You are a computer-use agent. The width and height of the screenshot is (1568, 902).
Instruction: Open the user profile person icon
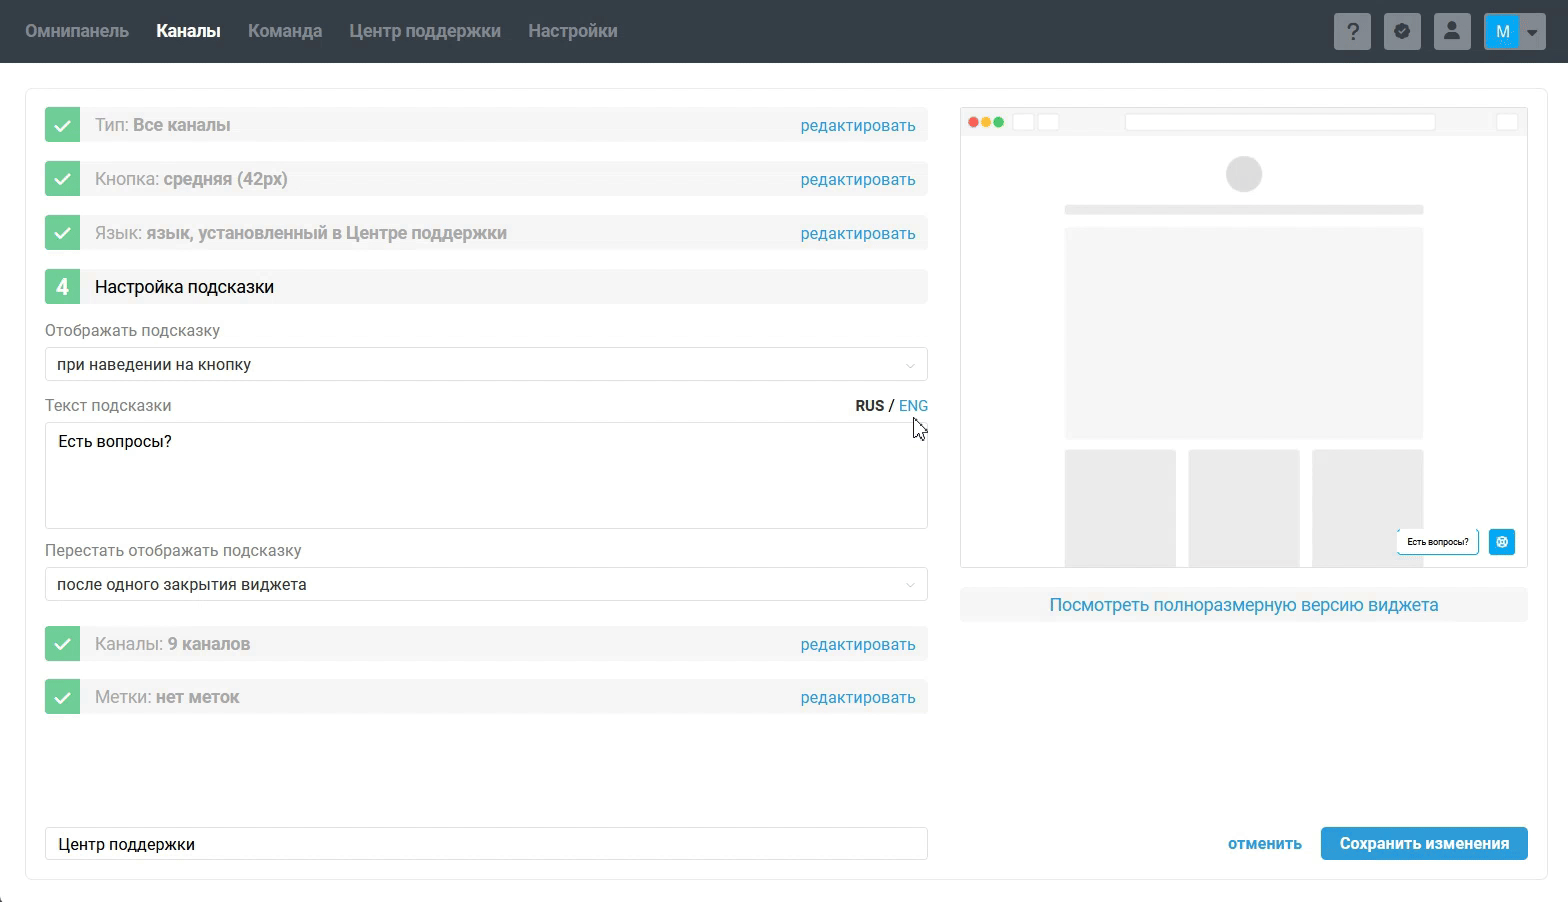coord(1452,31)
